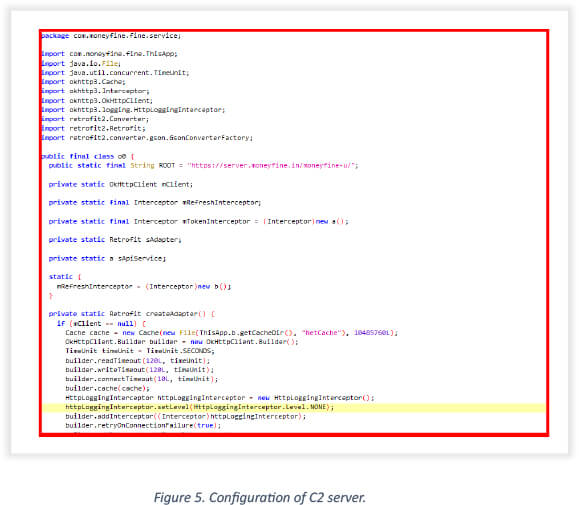Image resolution: width=579 pixels, height=505 pixels.
Task: Click the package com.moneyfine.fine.service declaration line
Action: [x=111, y=36]
